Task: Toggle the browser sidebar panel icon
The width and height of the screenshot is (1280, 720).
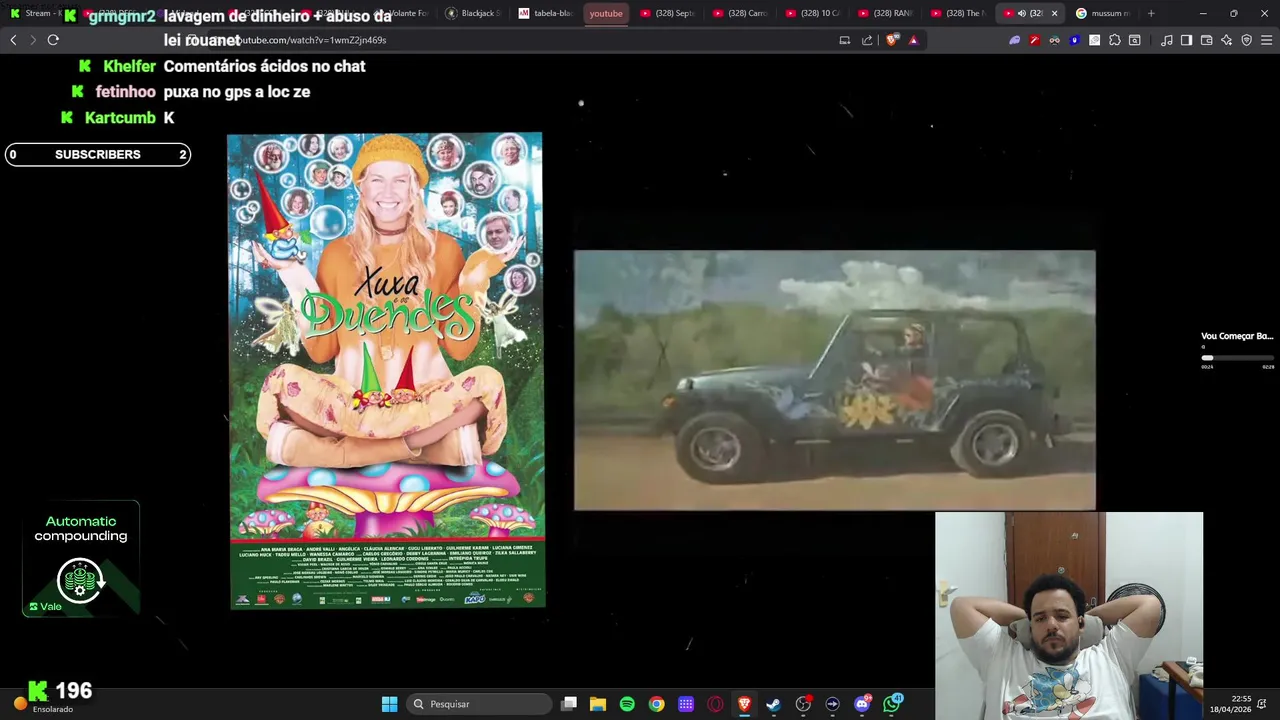Action: tap(1186, 40)
